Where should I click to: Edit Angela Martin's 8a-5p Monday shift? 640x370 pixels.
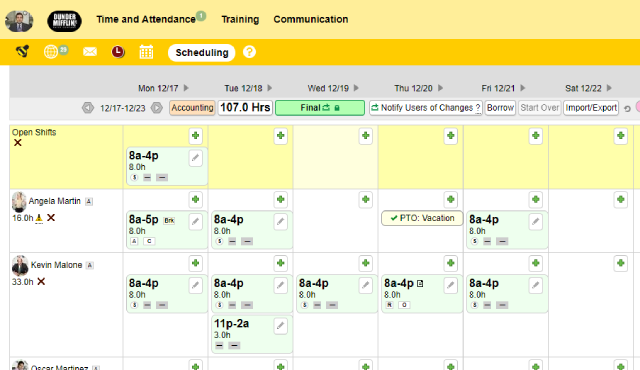pyautogui.click(x=196, y=222)
